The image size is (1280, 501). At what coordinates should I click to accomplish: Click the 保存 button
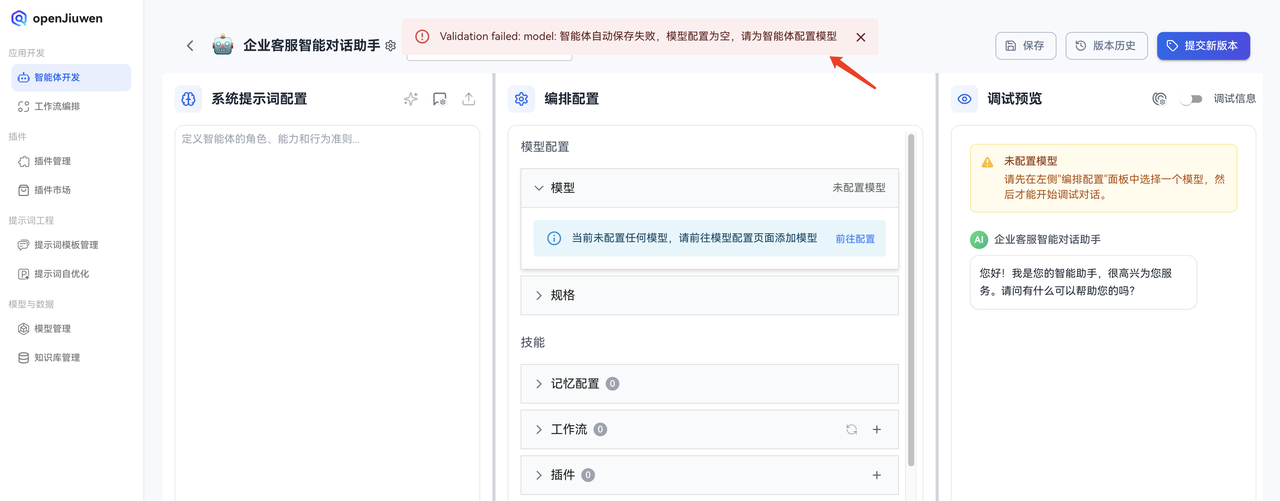pyautogui.click(x=1025, y=45)
